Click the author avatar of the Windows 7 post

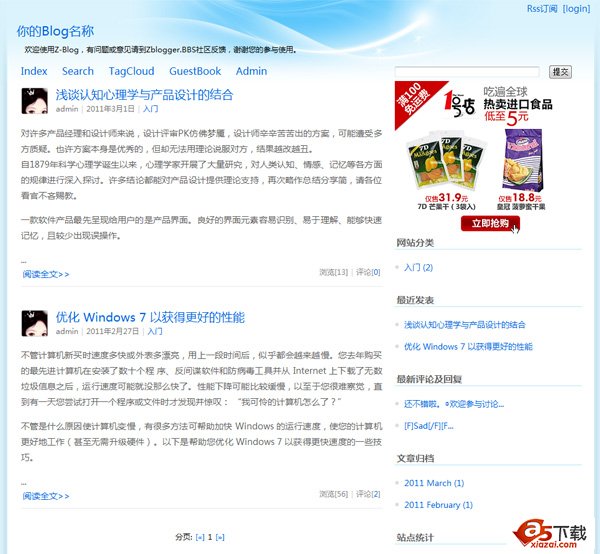(34, 323)
